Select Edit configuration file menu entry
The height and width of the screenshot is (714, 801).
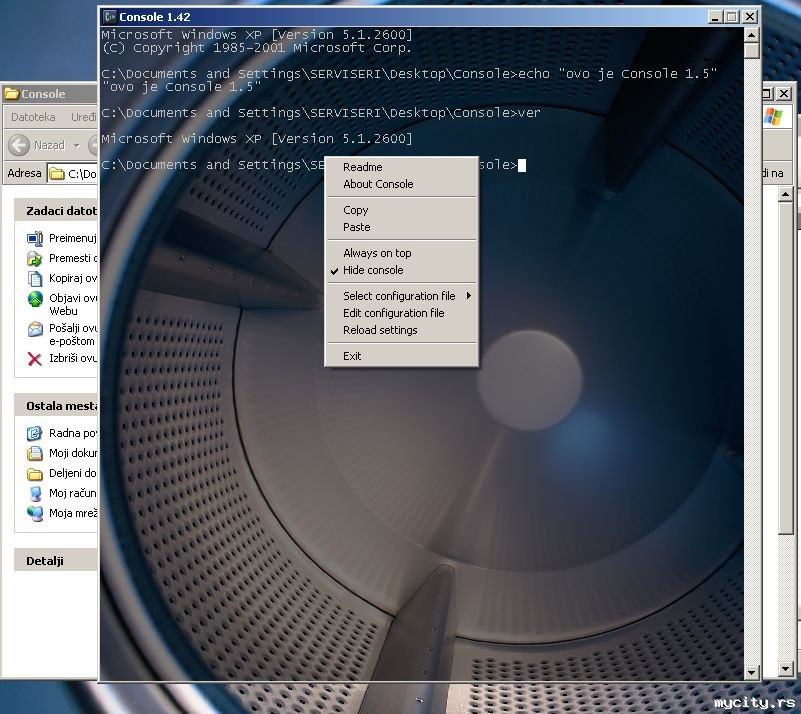tap(393, 313)
